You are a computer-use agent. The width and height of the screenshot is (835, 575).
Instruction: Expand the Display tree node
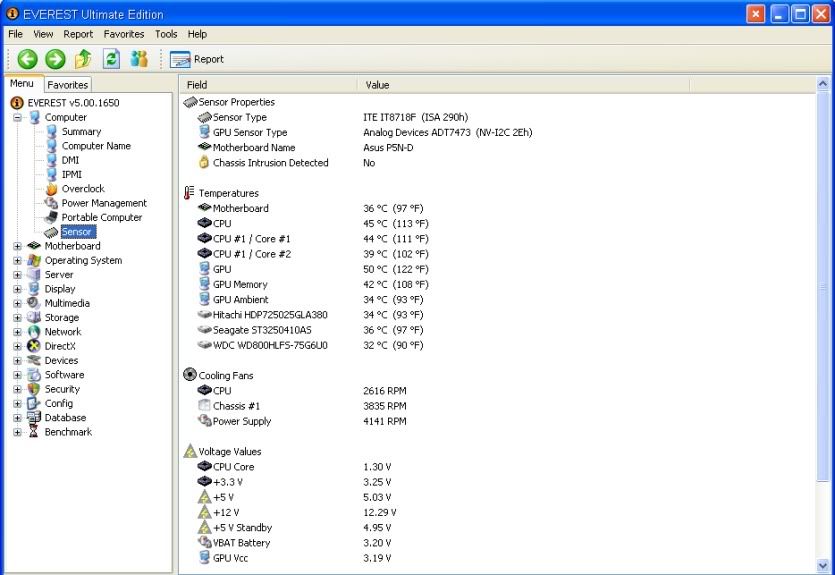click(x=18, y=289)
